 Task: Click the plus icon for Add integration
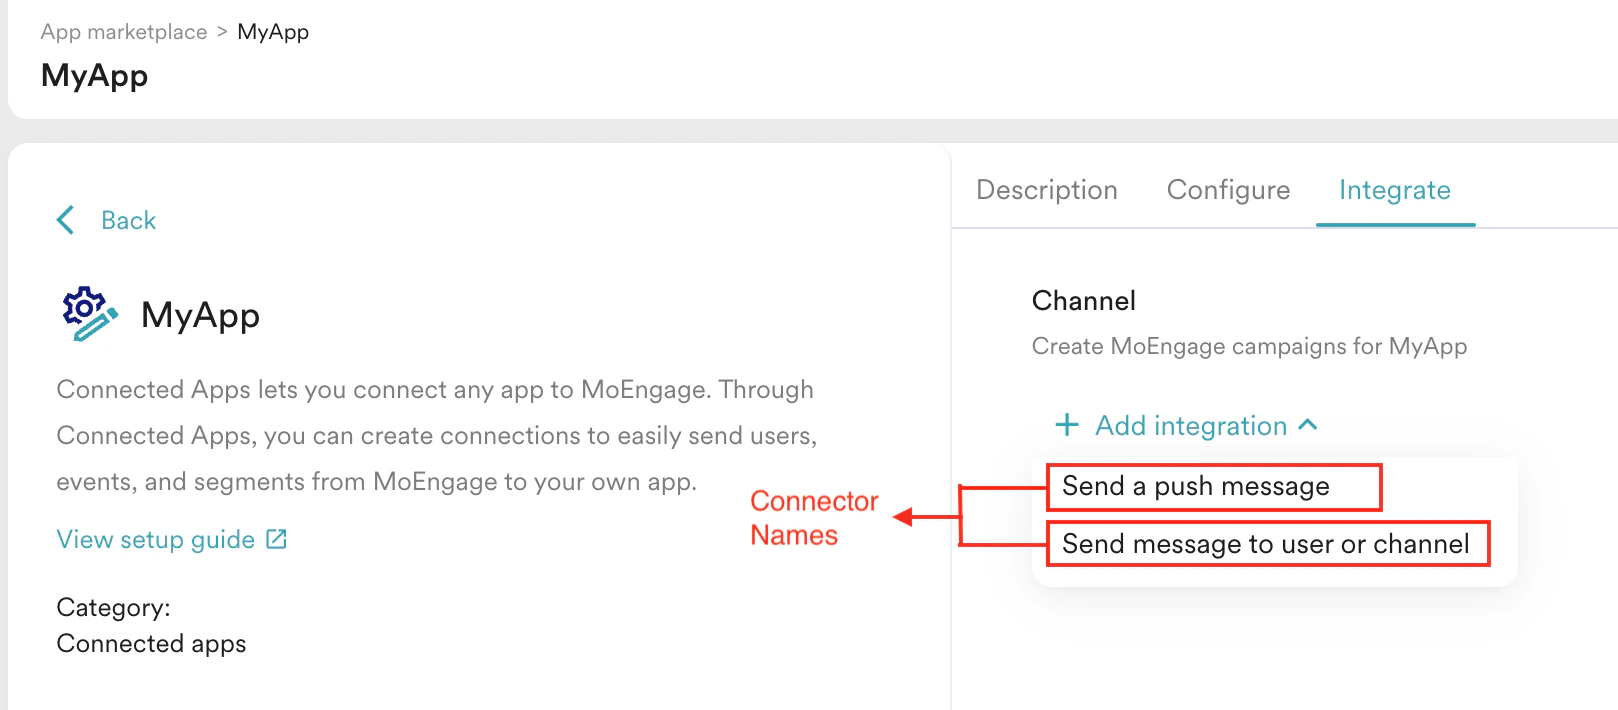1067,425
